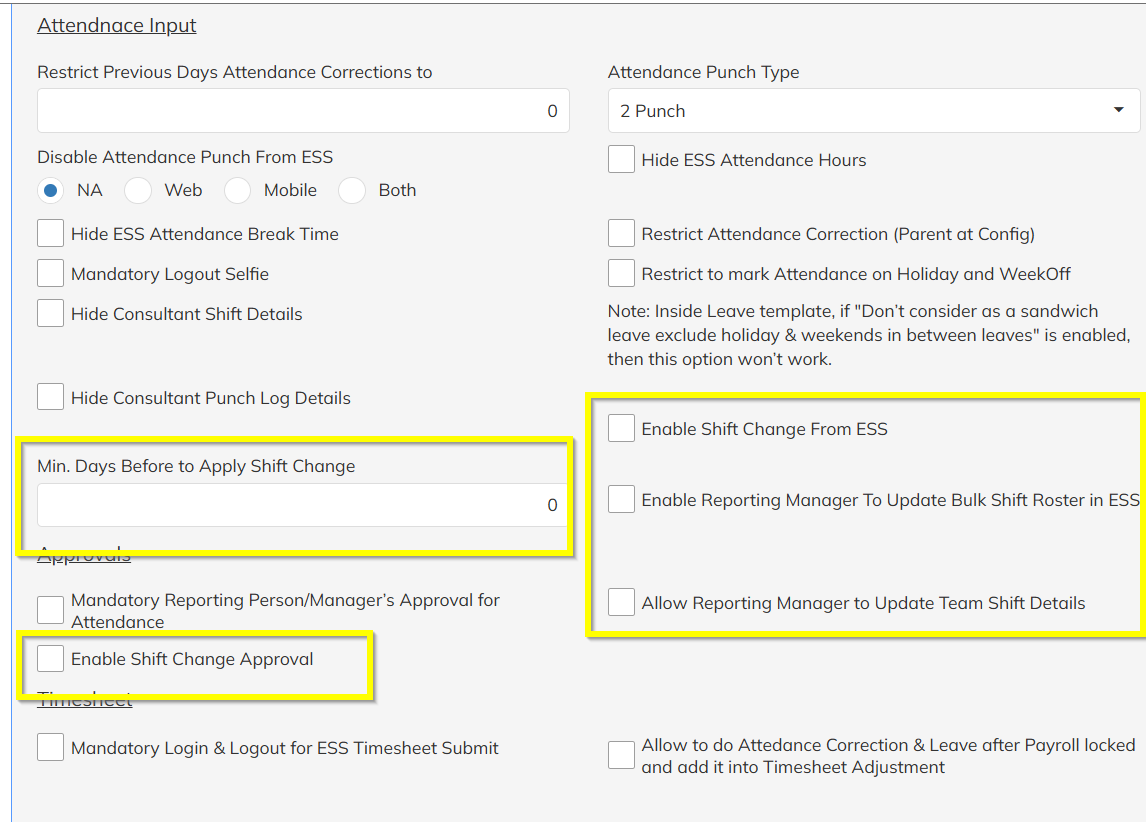Toggle Hide Consultant Punch Log Details
1146x822 pixels.
(x=50, y=398)
